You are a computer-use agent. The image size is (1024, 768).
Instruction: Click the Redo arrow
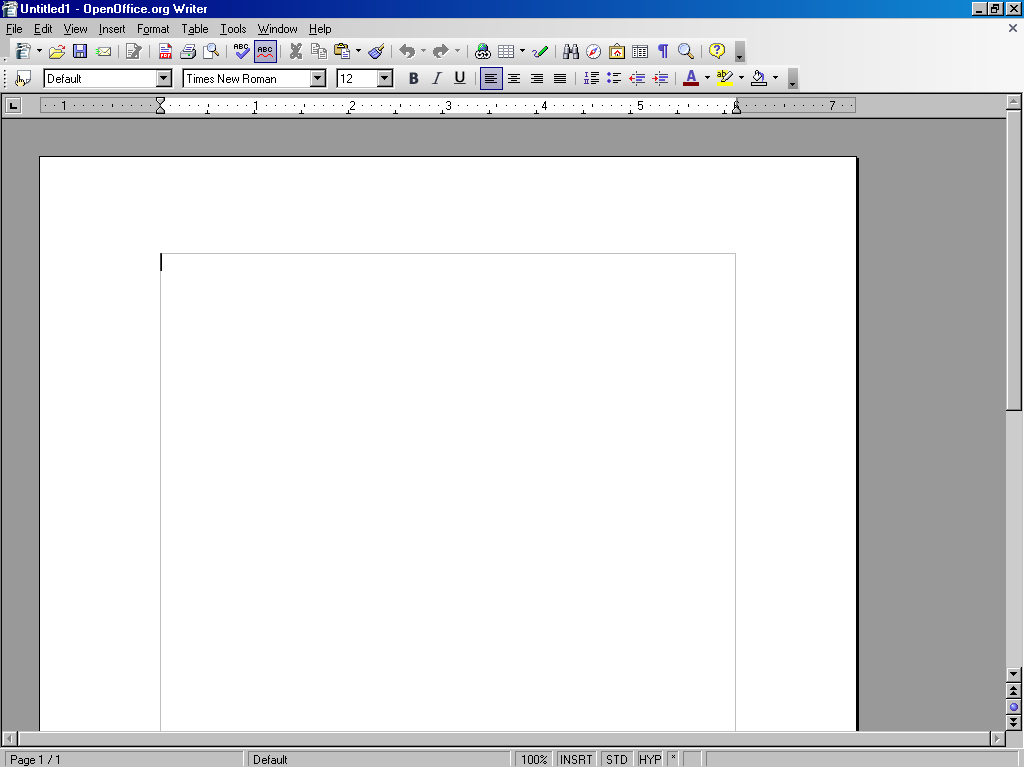coord(441,51)
